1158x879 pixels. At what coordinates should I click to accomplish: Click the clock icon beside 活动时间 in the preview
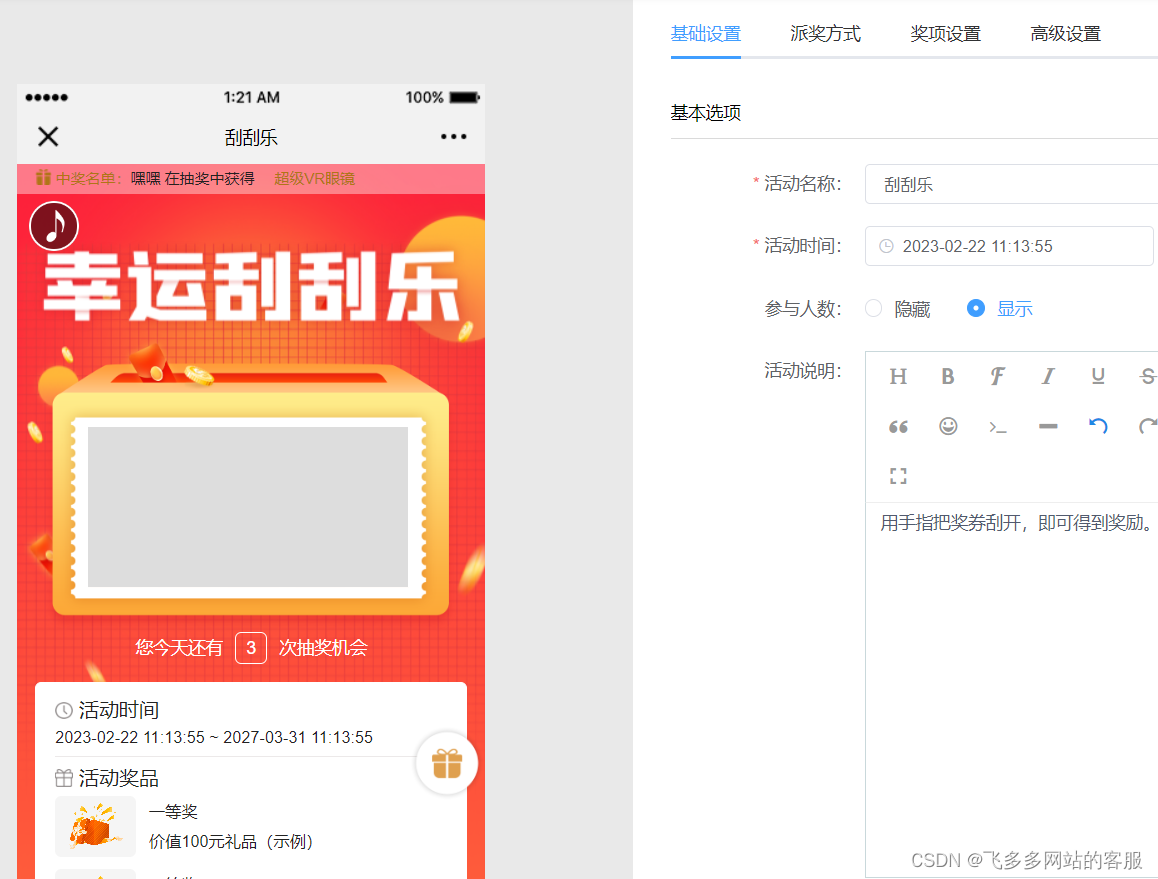click(64, 711)
